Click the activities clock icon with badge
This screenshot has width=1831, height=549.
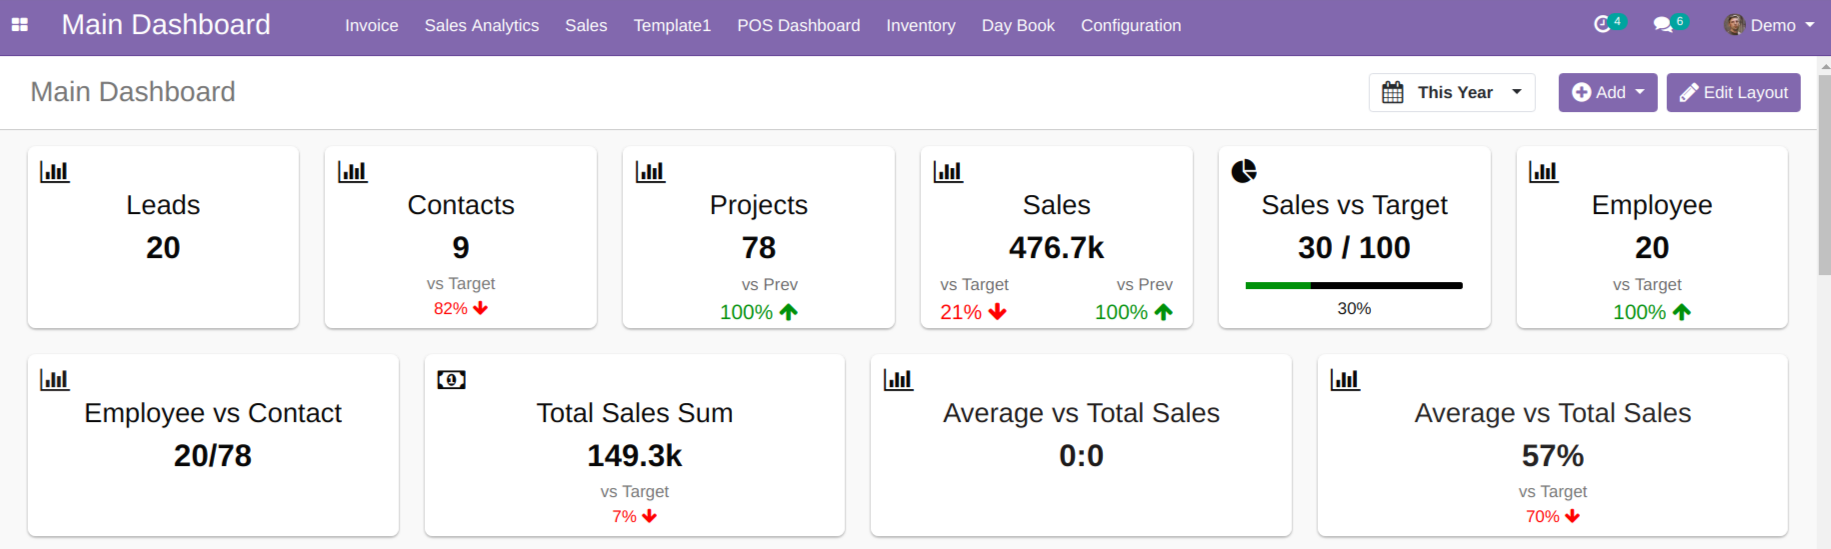[x=1602, y=25]
